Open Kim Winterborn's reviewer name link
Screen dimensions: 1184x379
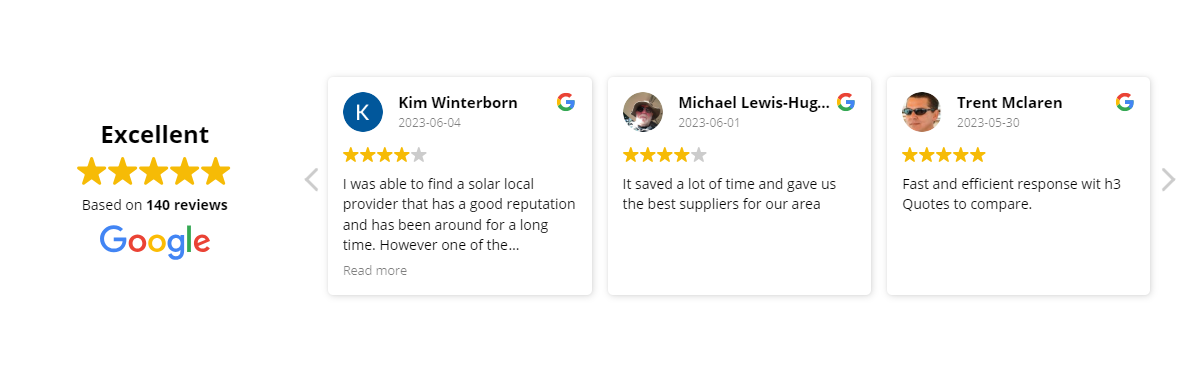(458, 103)
